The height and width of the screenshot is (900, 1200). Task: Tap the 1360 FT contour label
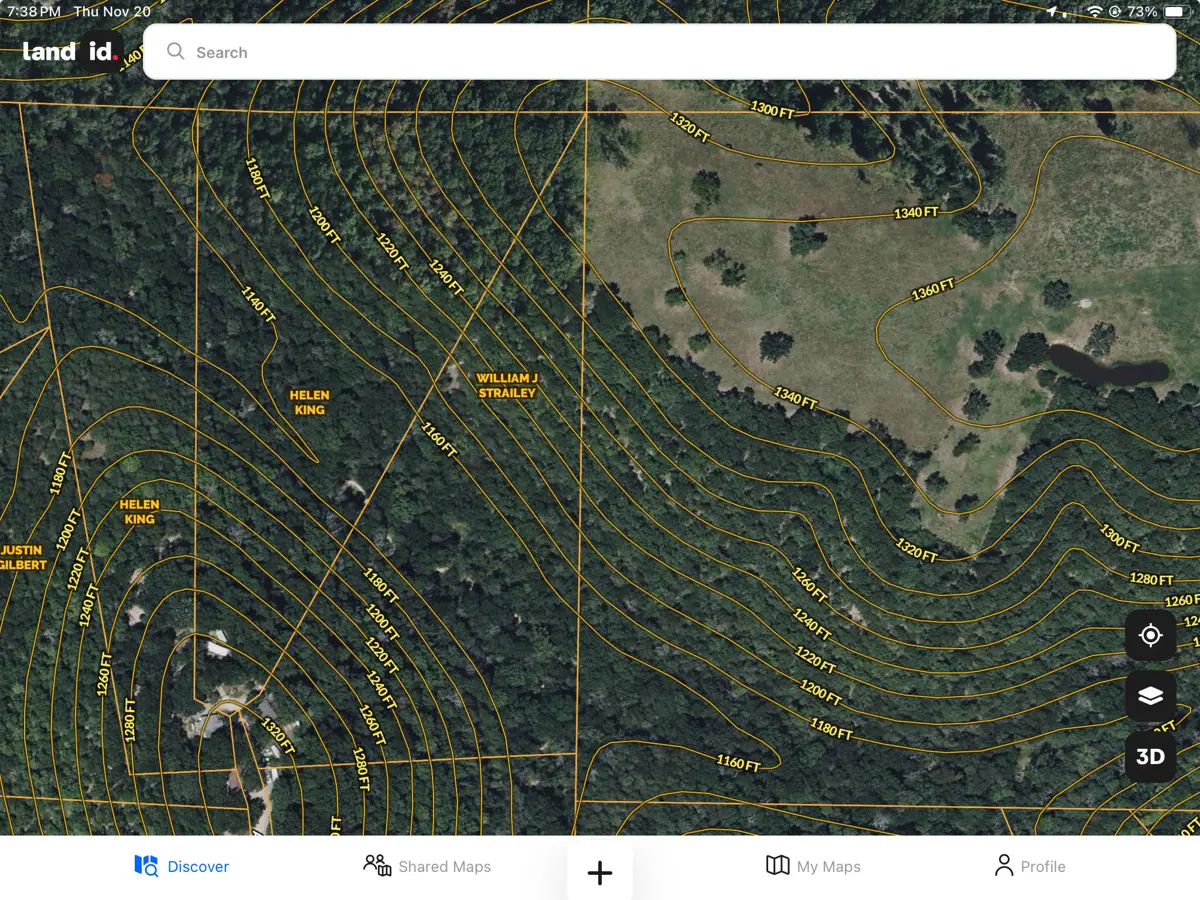[x=933, y=290]
